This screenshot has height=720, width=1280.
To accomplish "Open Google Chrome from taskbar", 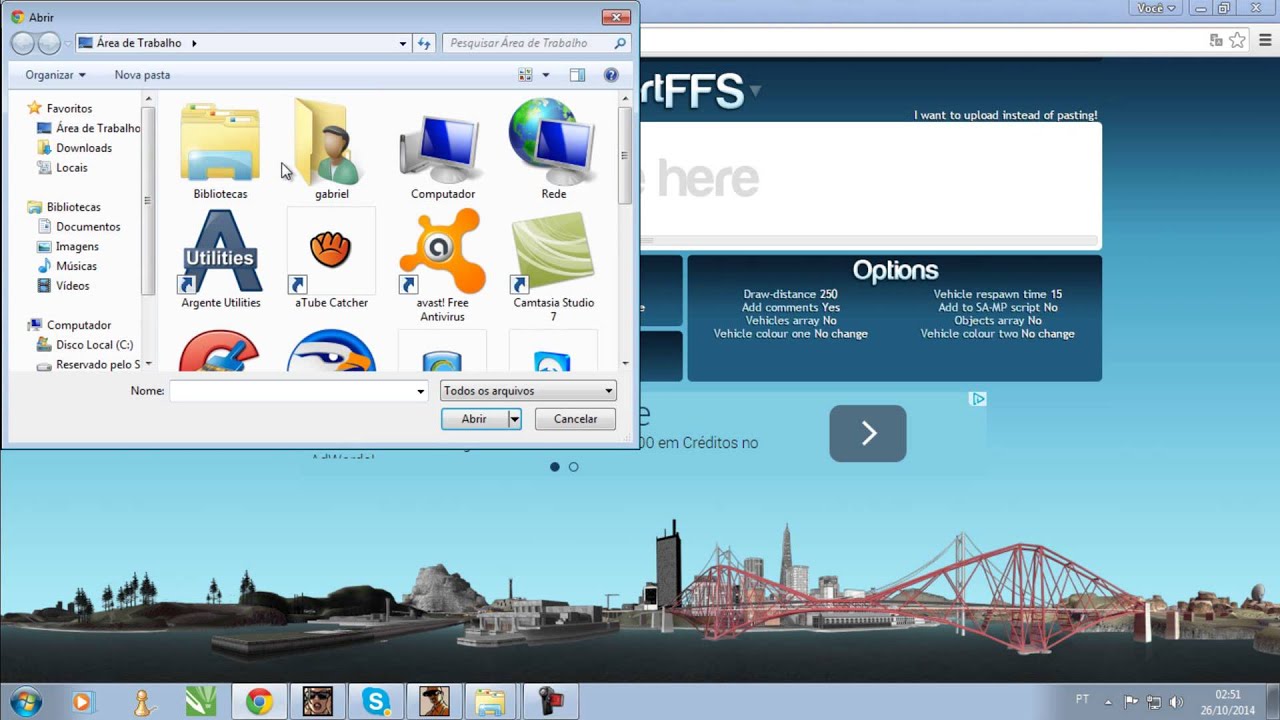I will (260, 702).
